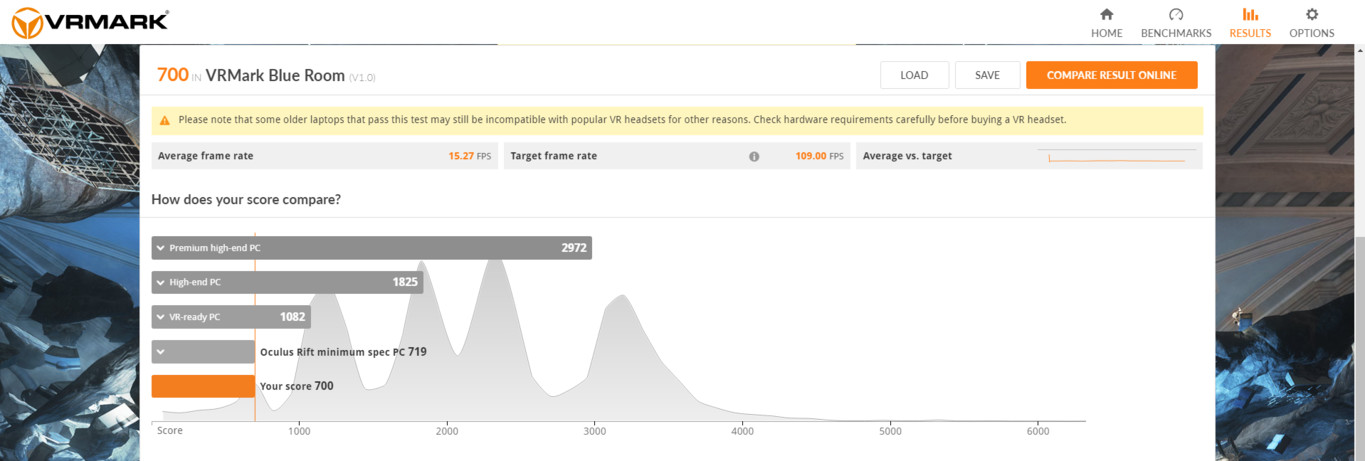Click the vertical scrollbar on the right
This screenshot has height=461, width=1365.
point(1359,300)
